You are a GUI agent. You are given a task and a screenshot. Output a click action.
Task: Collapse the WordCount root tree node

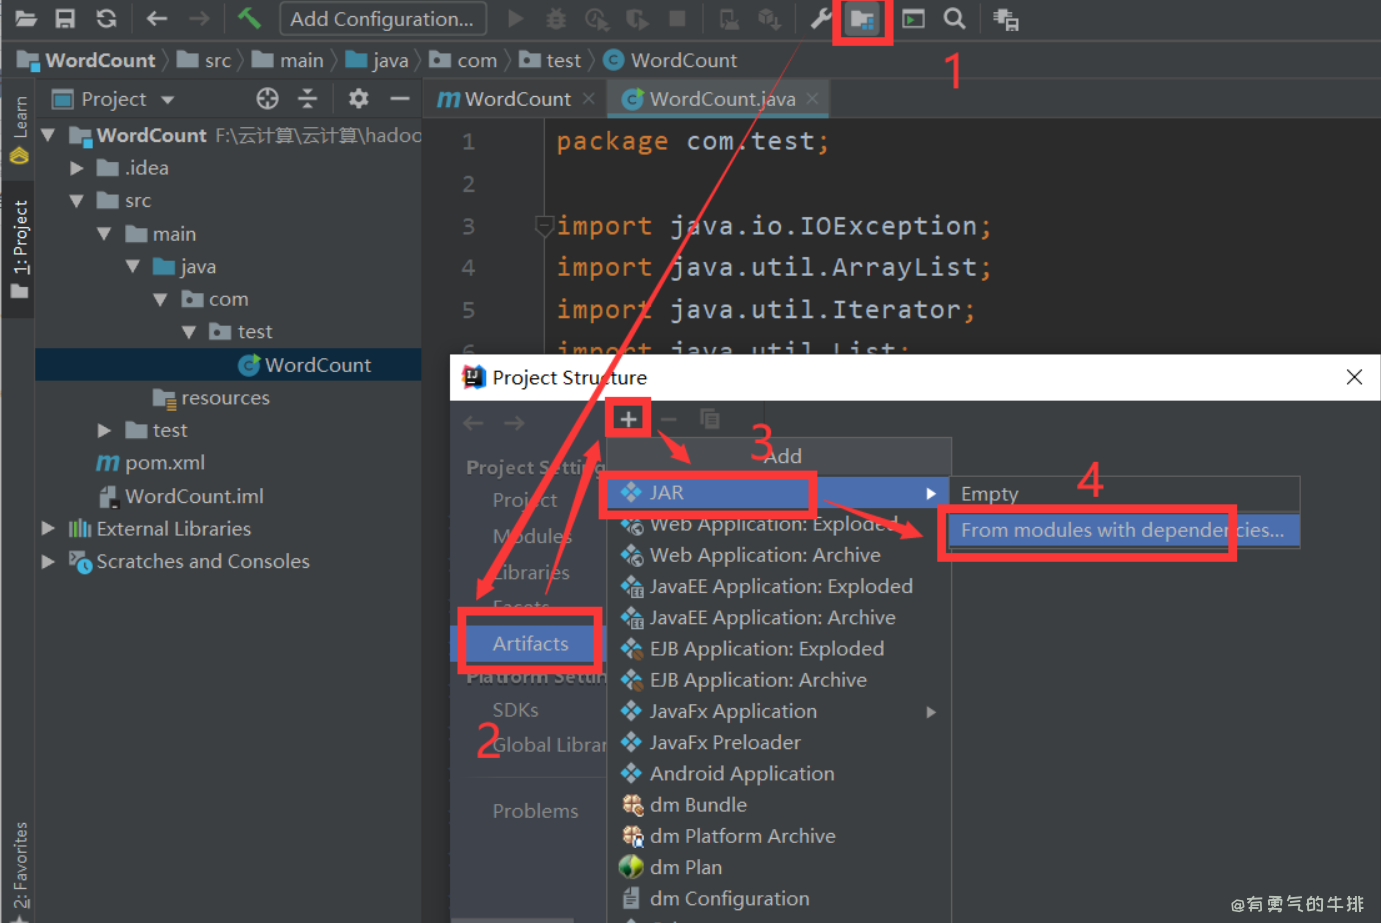click(48, 134)
